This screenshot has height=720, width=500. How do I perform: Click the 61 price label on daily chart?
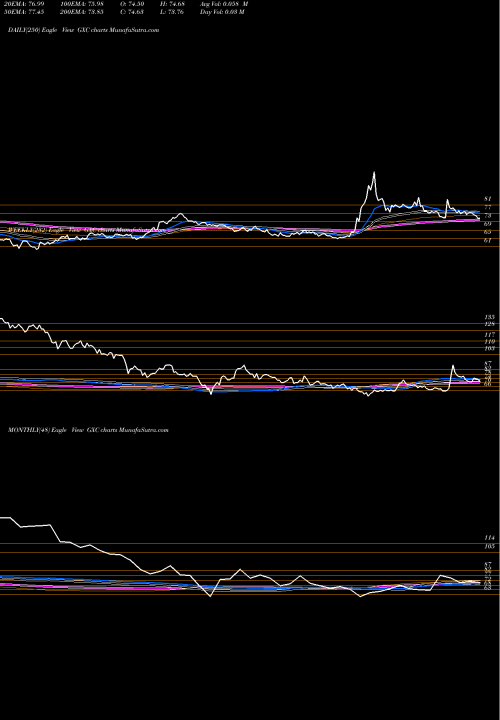tap(488, 240)
